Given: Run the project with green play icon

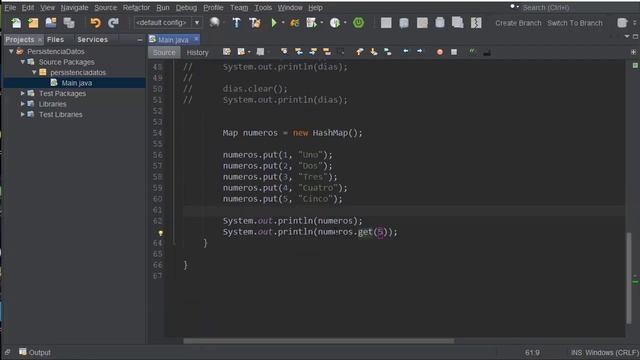Looking at the screenshot, I should (274, 23).
